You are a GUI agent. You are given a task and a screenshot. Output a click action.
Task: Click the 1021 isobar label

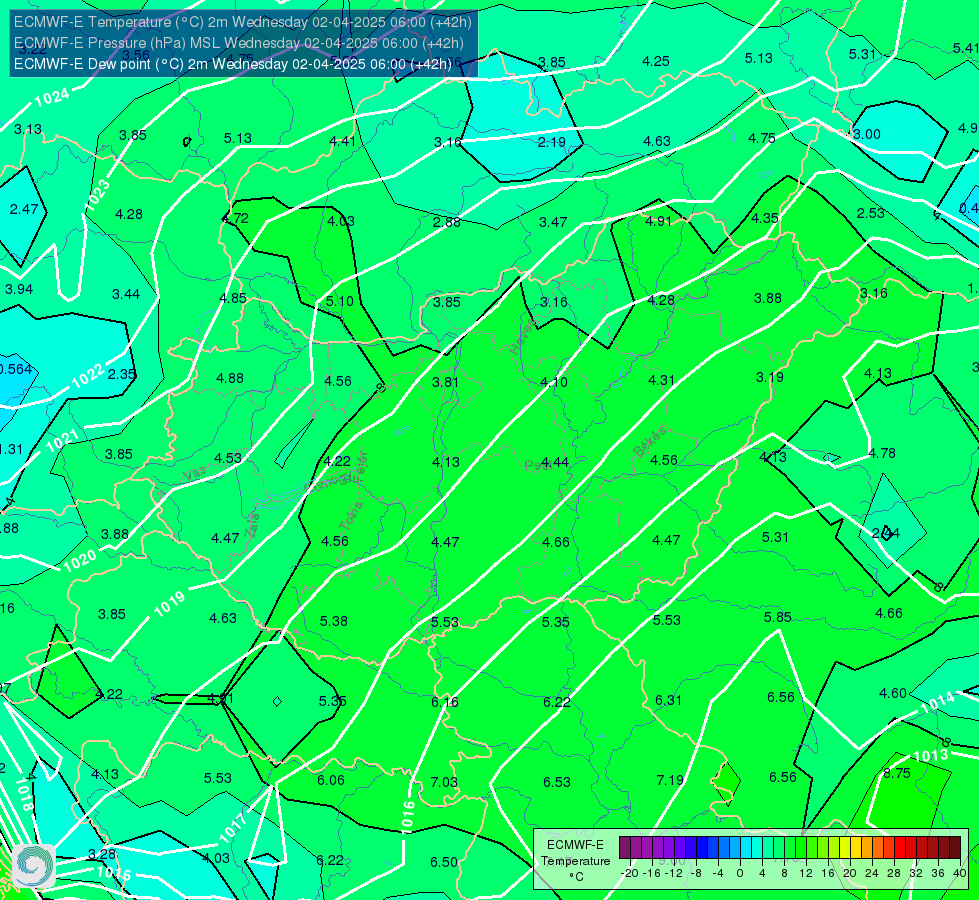(62, 442)
